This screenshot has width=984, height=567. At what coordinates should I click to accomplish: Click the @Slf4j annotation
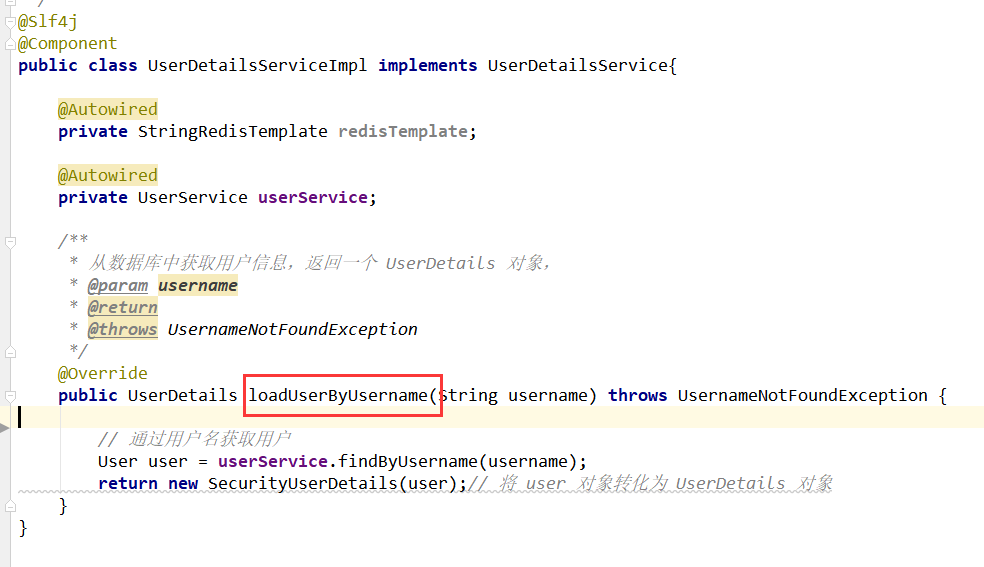coord(48,21)
